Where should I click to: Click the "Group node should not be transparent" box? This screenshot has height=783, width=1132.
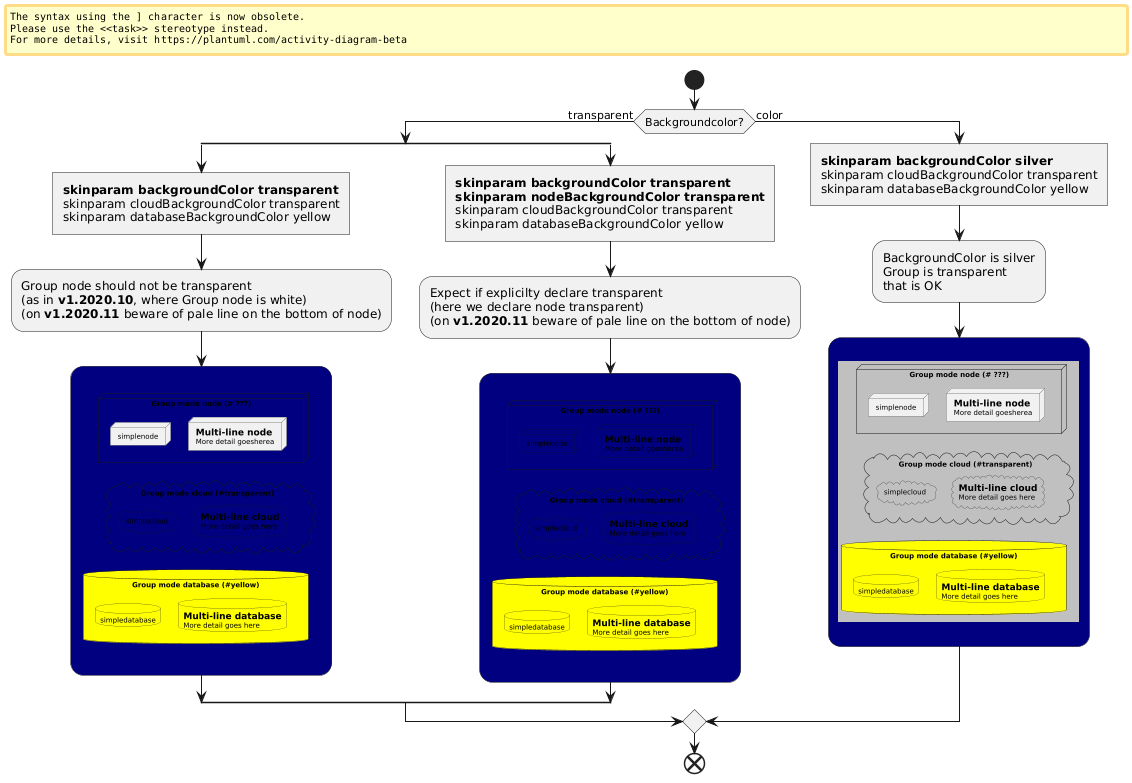[x=201, y=300]
